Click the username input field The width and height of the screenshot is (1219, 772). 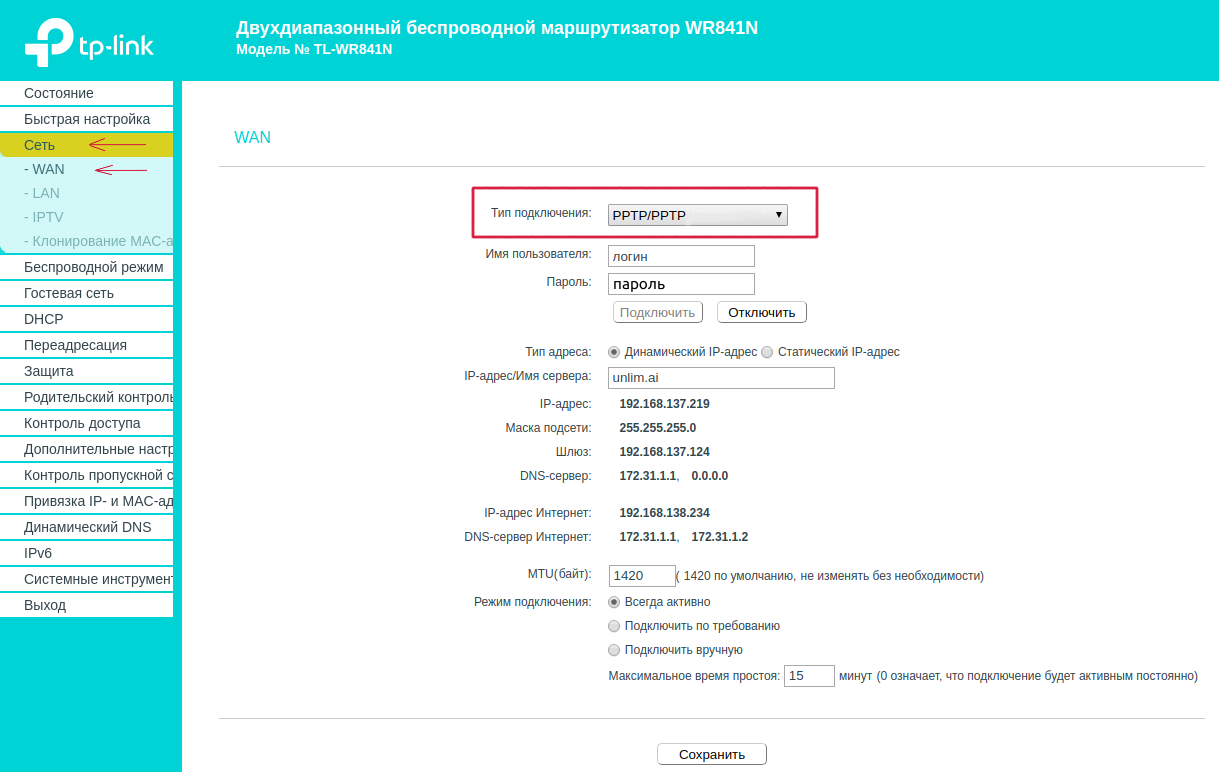click(681, 256)
